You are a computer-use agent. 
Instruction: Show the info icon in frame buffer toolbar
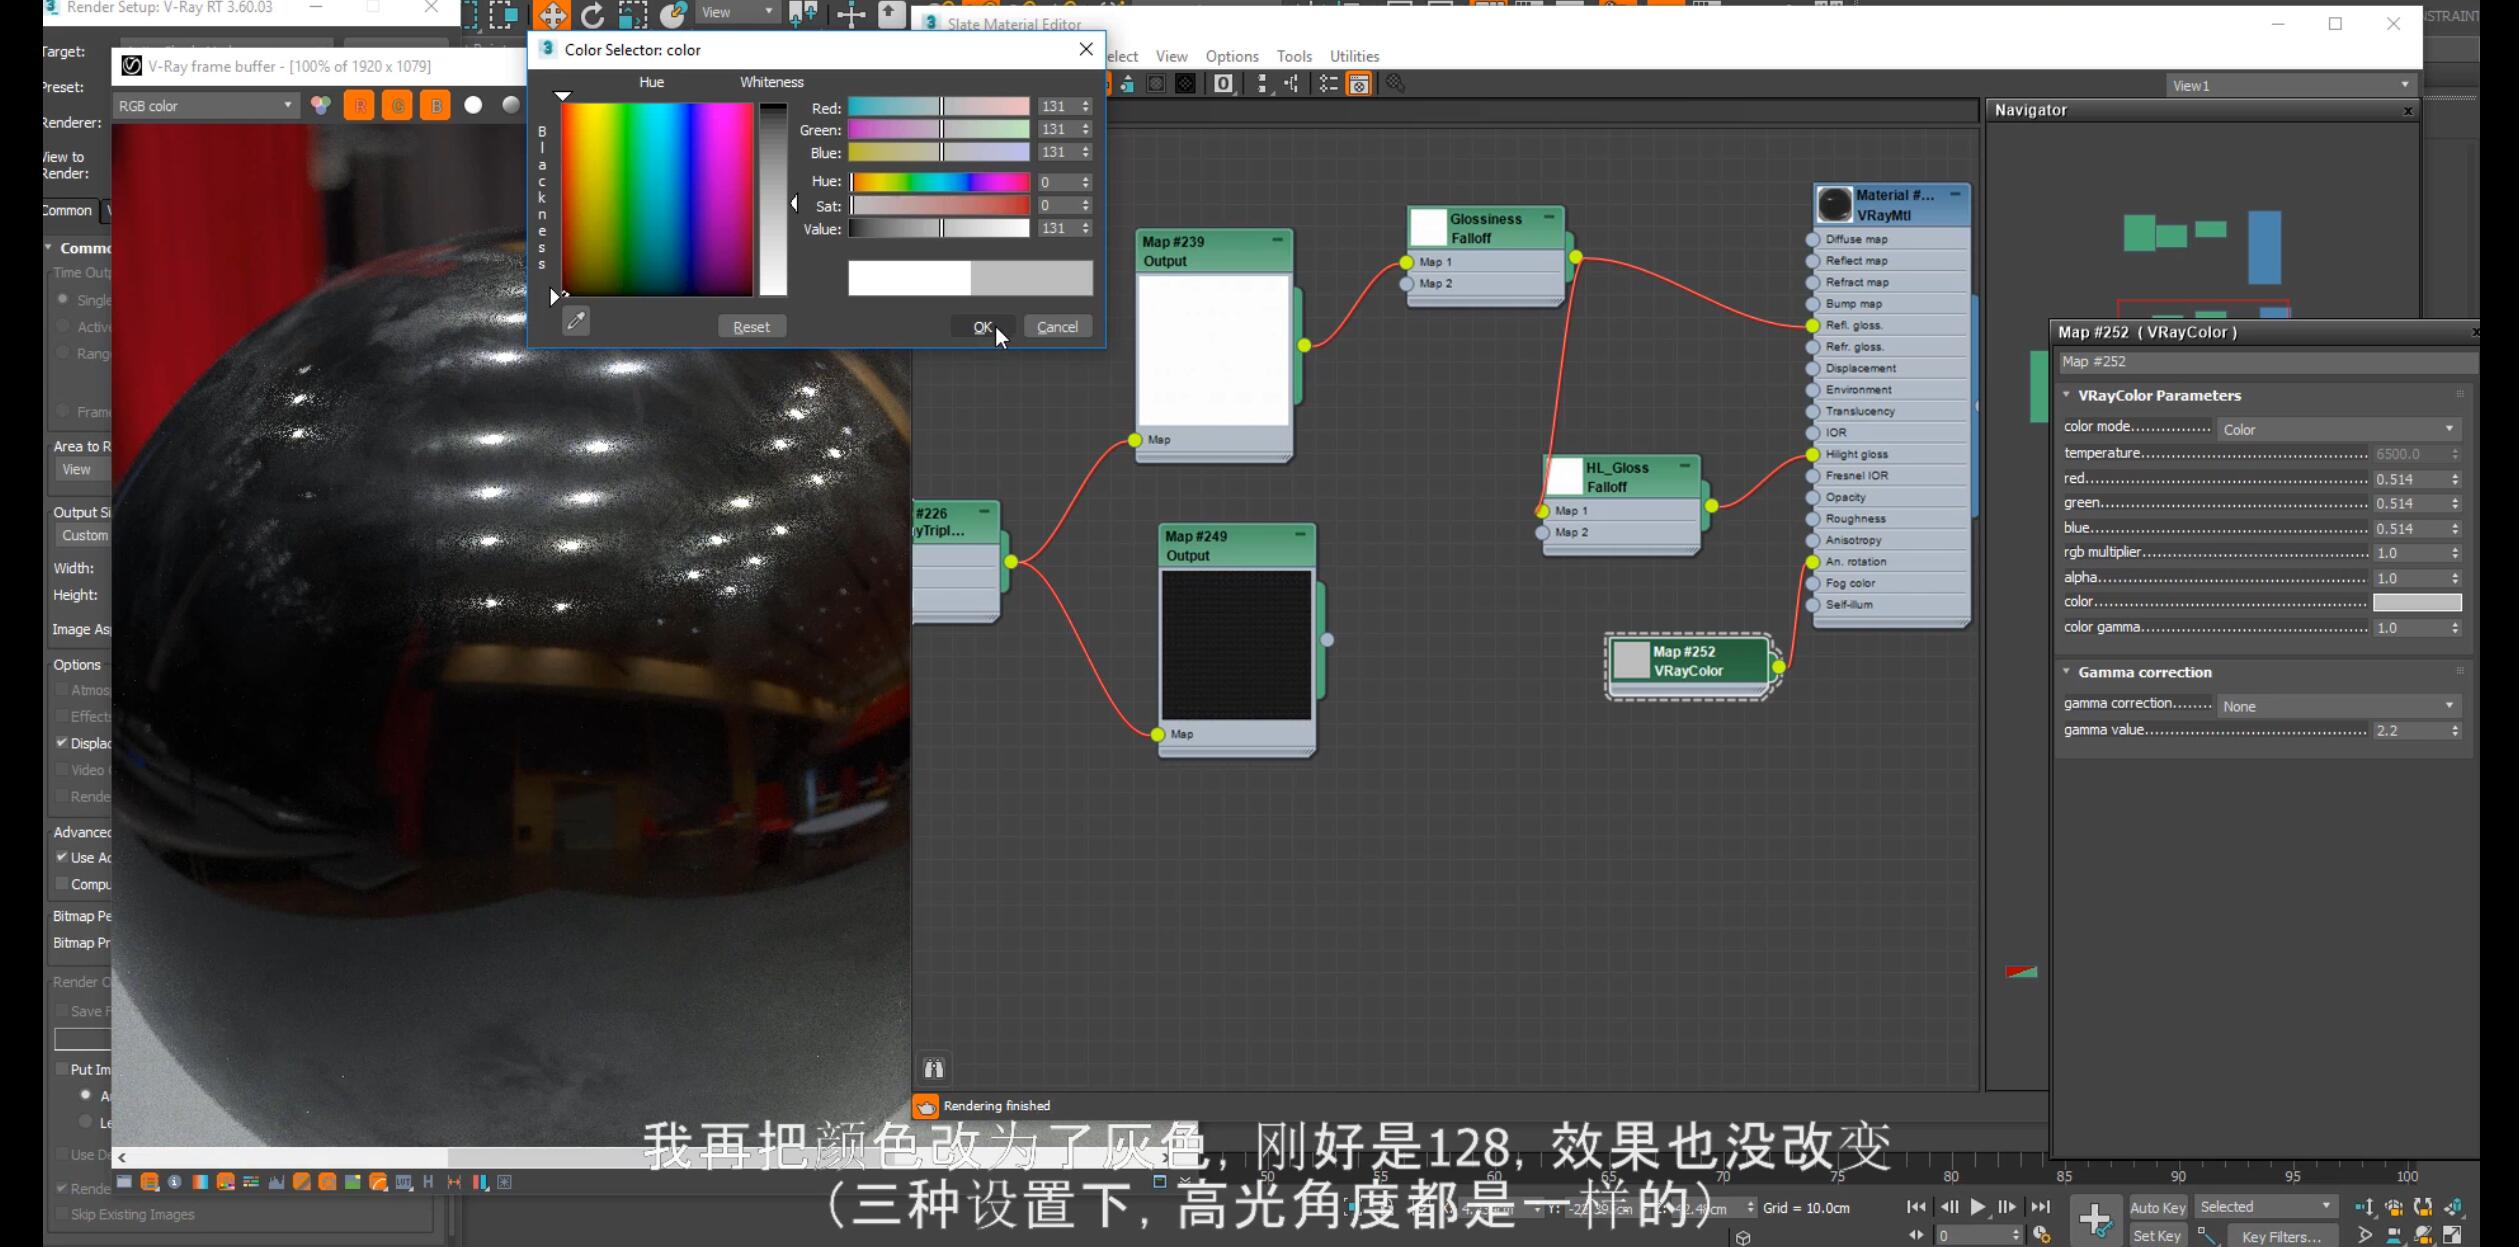coord(175,1182)
